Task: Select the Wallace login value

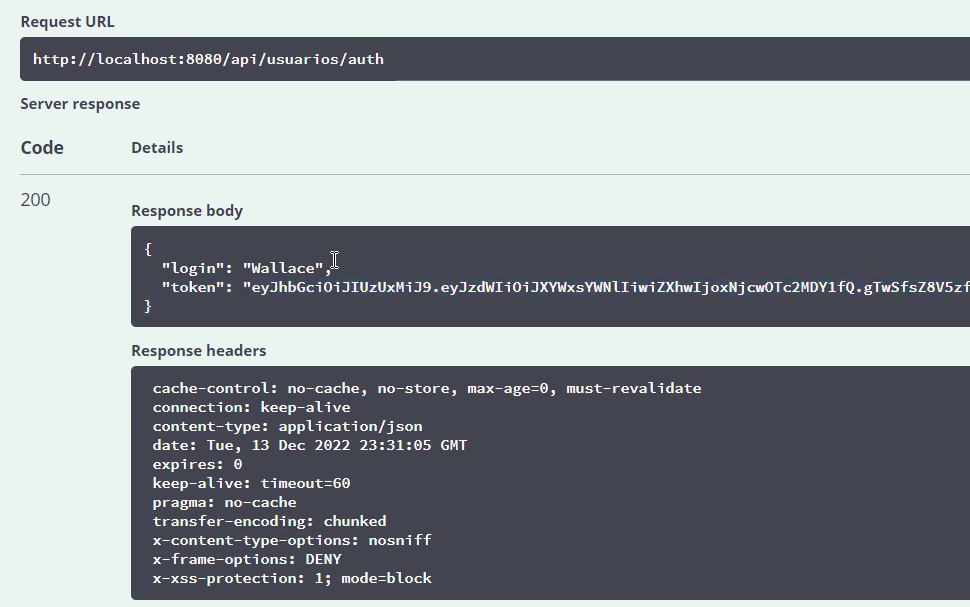Action: (x=290, y=267)
